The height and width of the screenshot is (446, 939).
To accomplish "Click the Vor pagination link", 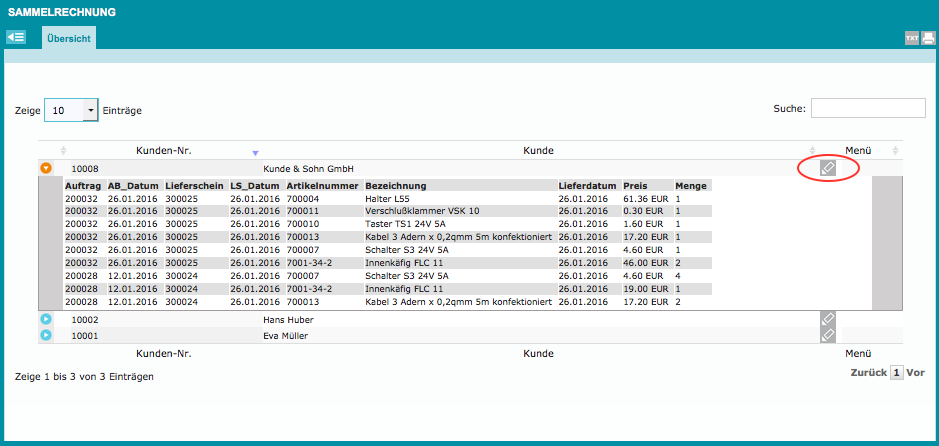I will tap(915, 372).
